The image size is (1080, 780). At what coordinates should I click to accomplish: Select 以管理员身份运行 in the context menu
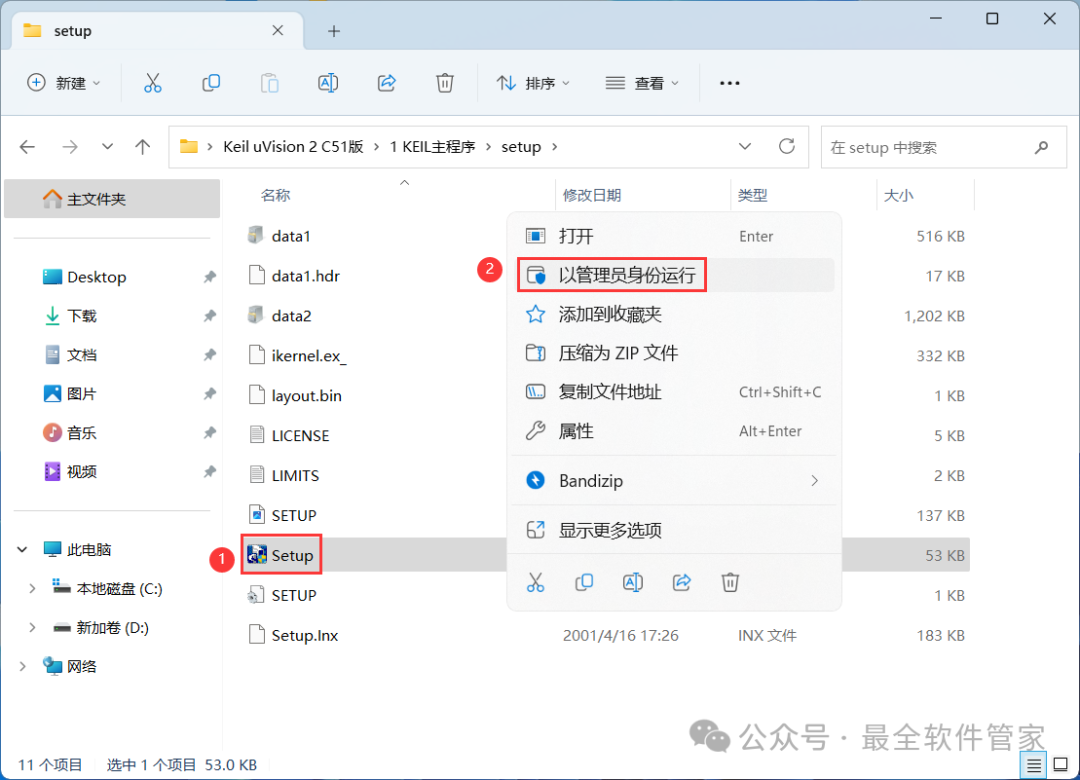click(612, 274)
